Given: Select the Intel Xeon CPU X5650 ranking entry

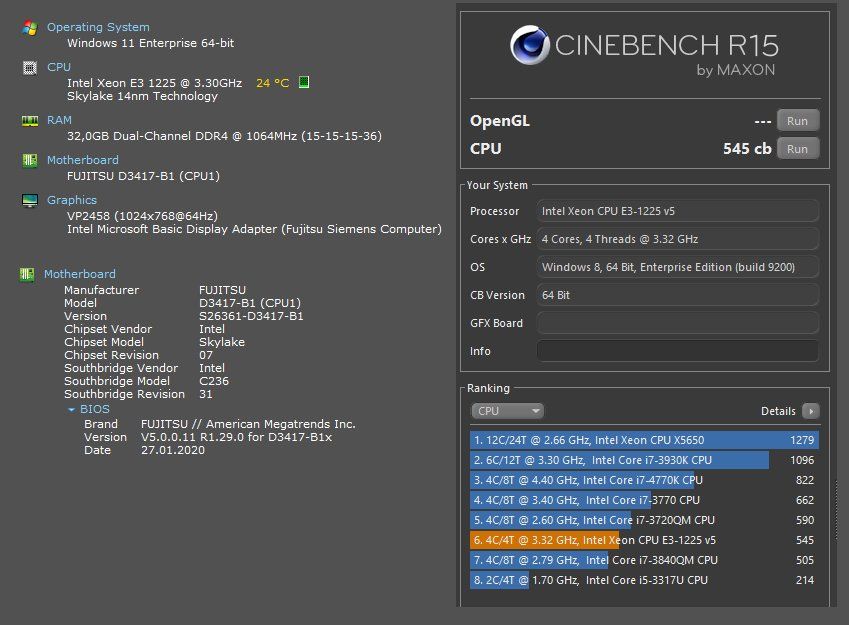Looking at the screenshot, I should point(644,440).
